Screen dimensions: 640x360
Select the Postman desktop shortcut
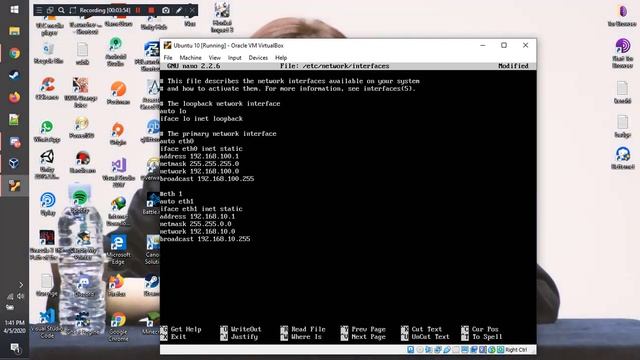[118, 93]
